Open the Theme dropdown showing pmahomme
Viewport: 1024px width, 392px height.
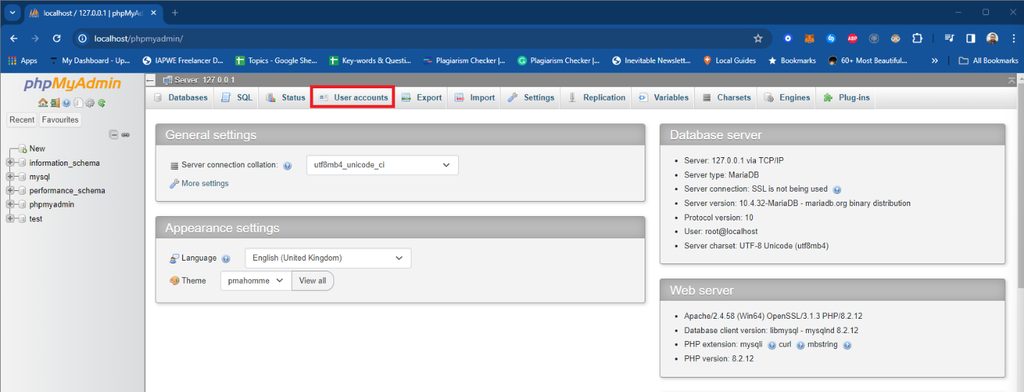pos(256,280)
